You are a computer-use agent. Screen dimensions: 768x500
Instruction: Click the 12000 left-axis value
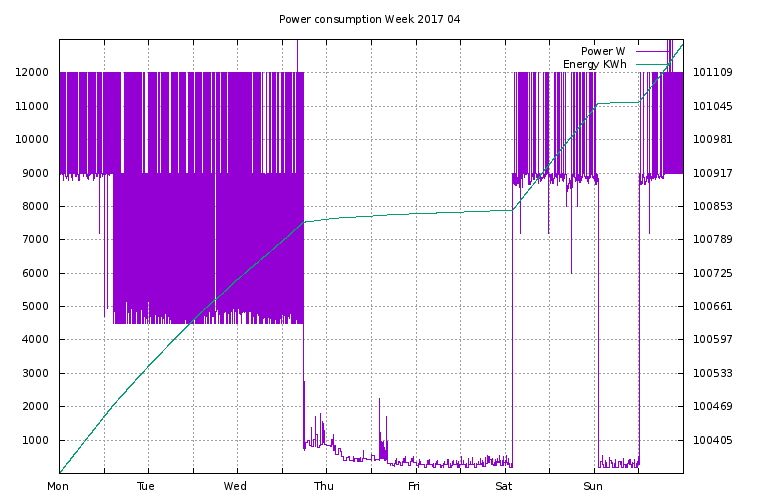click(x=32, y=72)
